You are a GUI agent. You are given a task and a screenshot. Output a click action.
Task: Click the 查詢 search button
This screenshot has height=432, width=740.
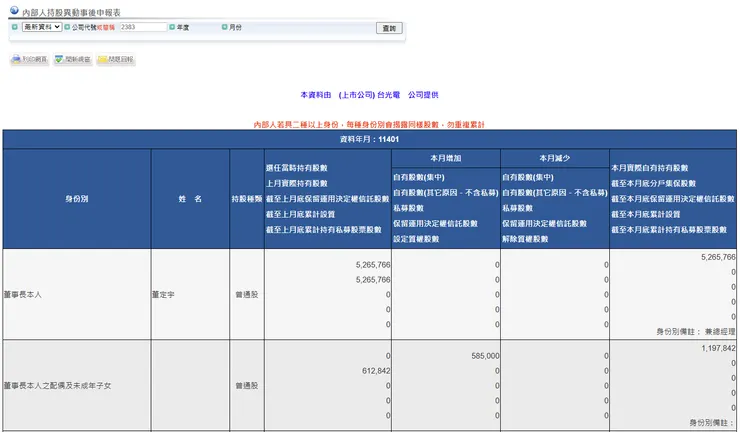pyautogui.click(x=389, y=28)
